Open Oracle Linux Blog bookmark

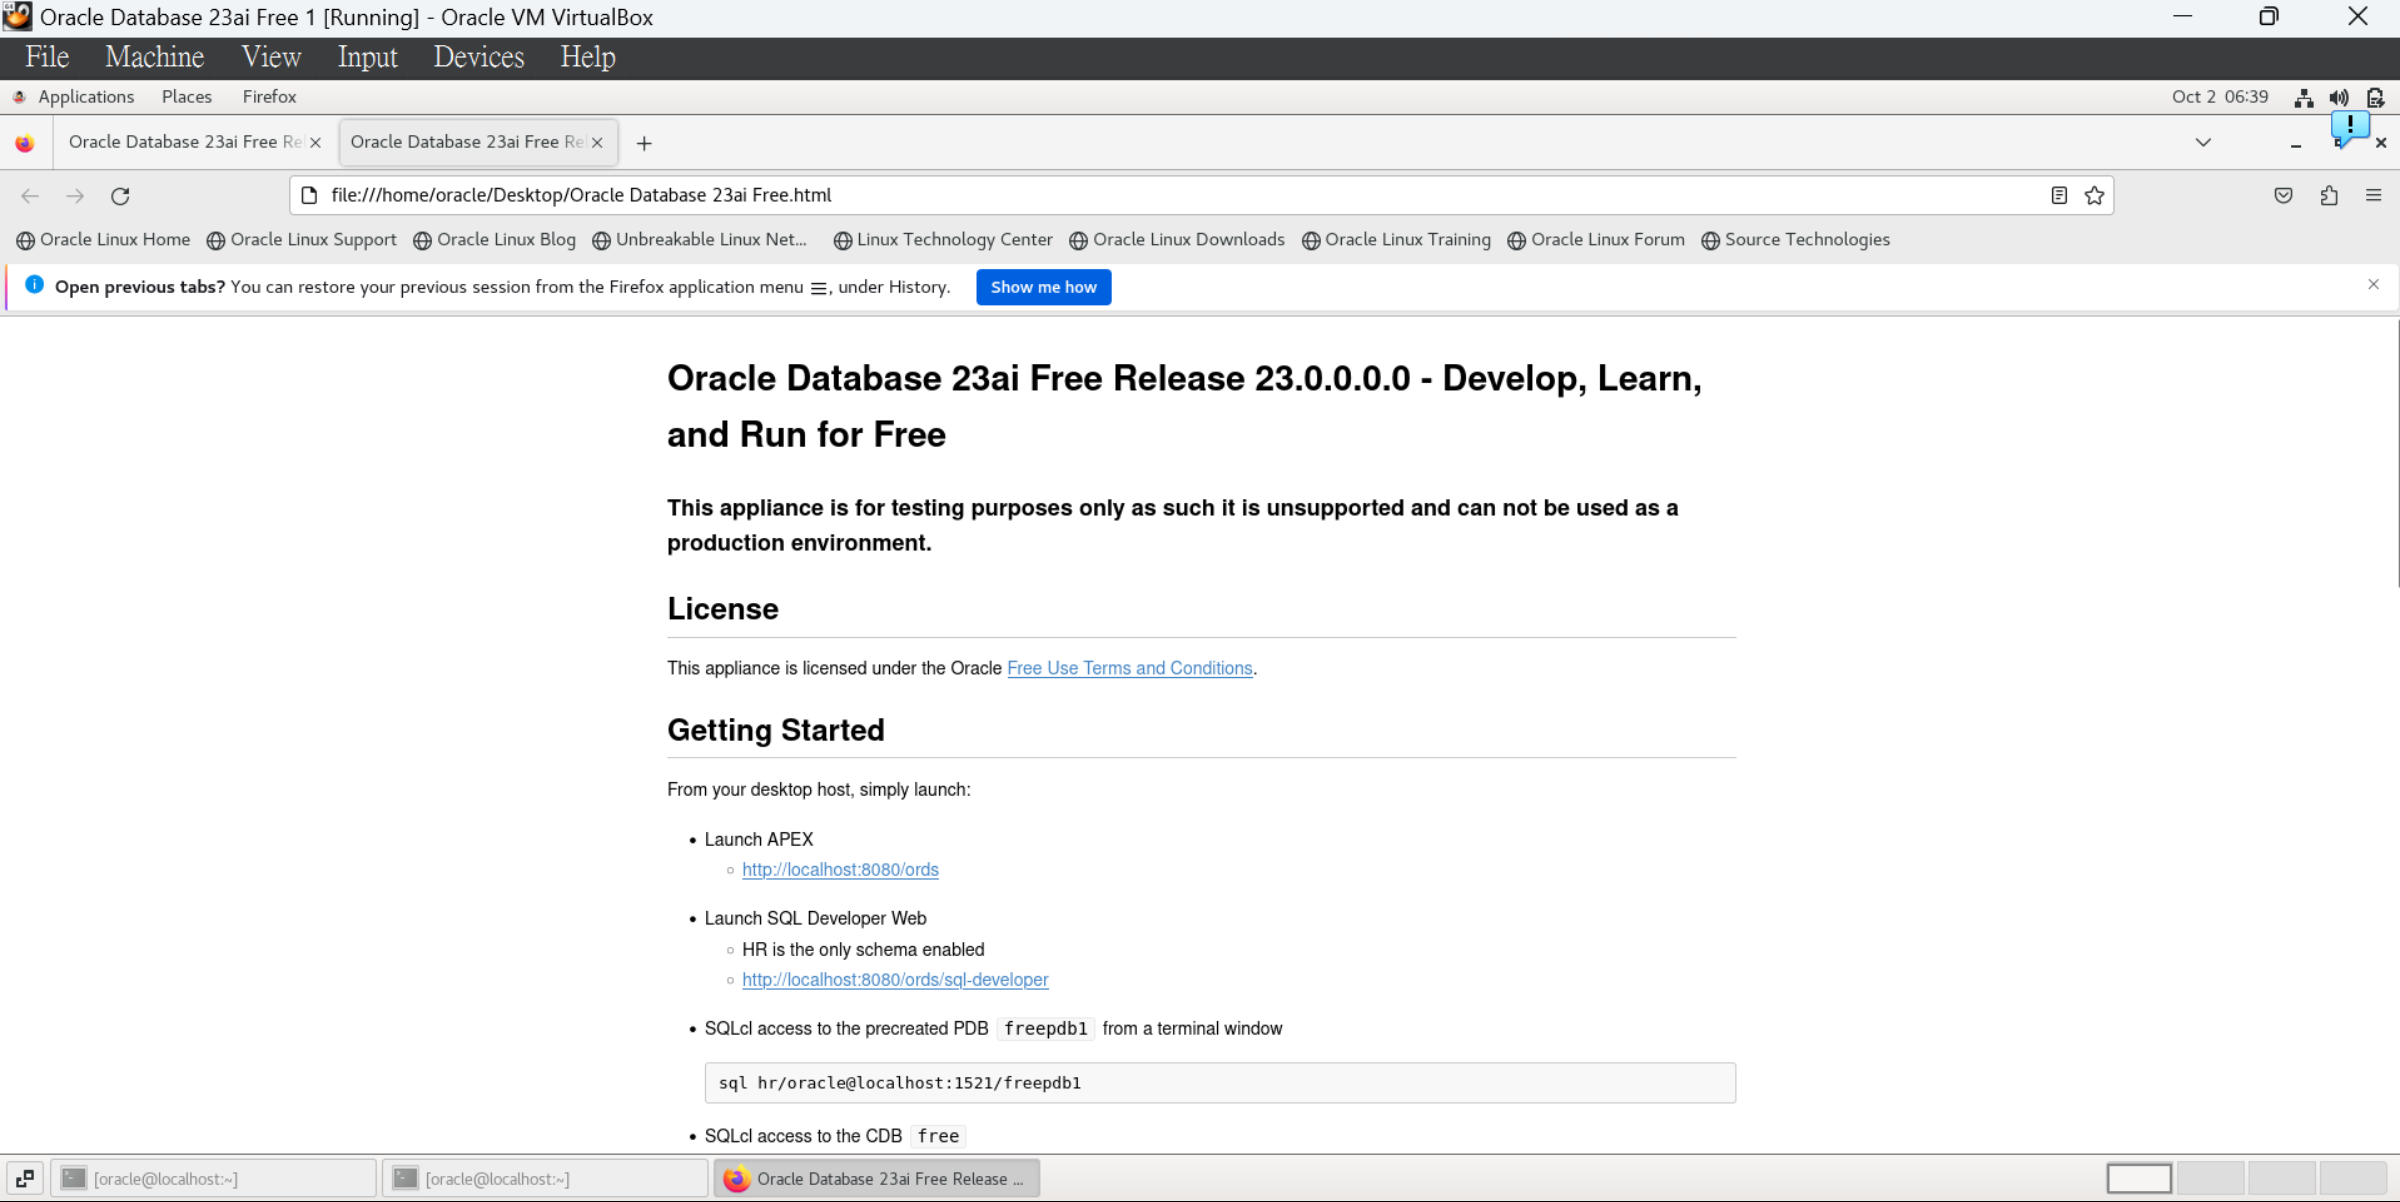coord(505,240)
